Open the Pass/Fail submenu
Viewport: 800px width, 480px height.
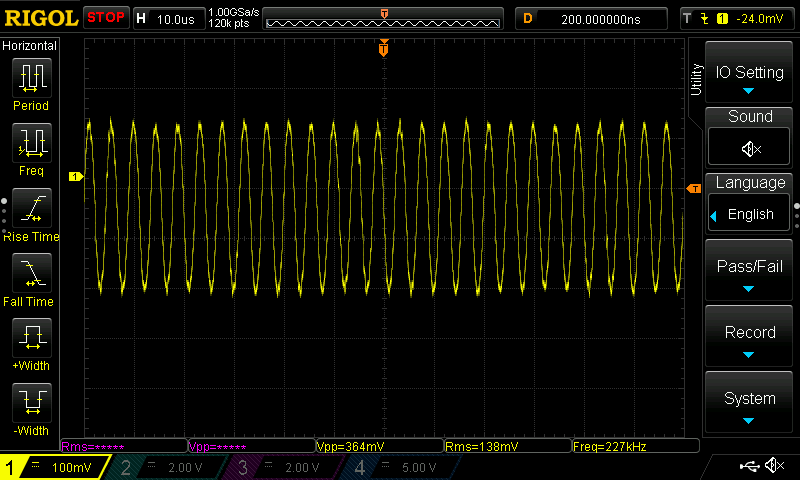(749, 270)
